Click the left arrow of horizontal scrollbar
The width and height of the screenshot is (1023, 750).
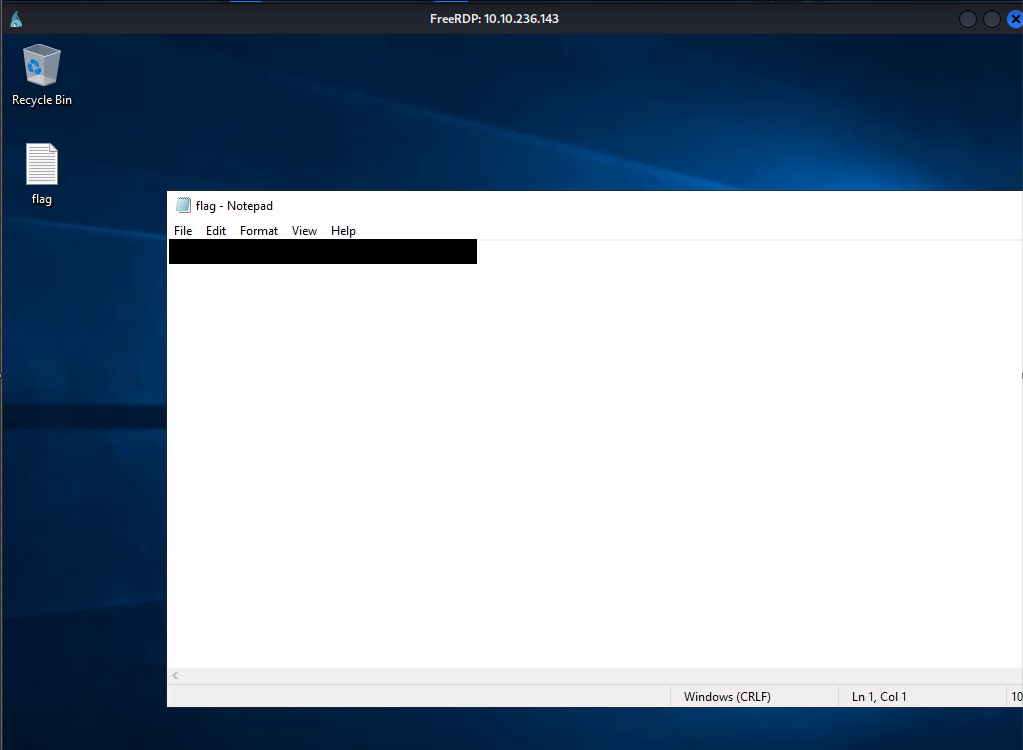click(x=176, y=676)
